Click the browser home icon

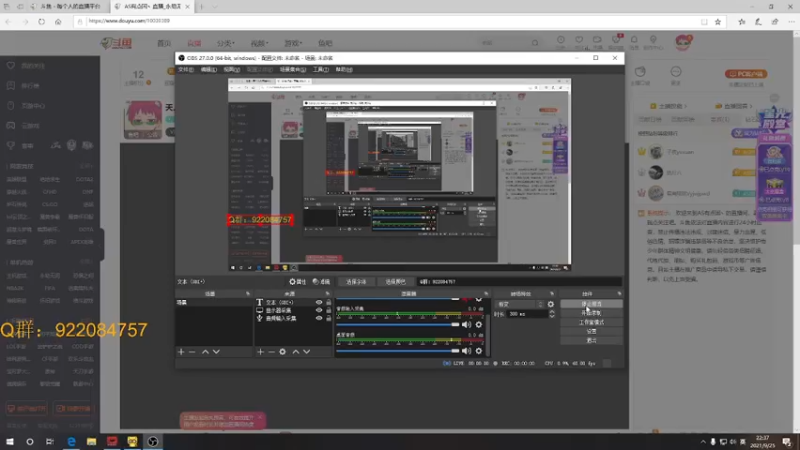click(58, 21)
